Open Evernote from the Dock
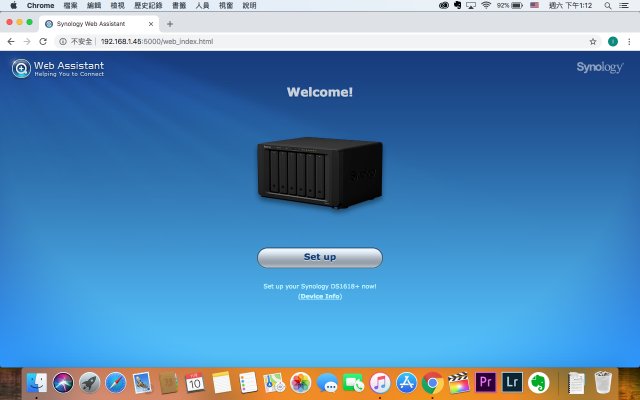Screen dimensions: 640x400 (538, 382)
